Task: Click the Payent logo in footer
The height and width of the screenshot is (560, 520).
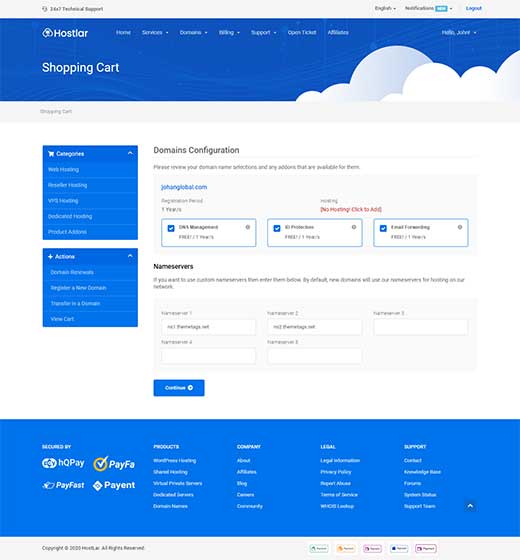Action: 114,485
